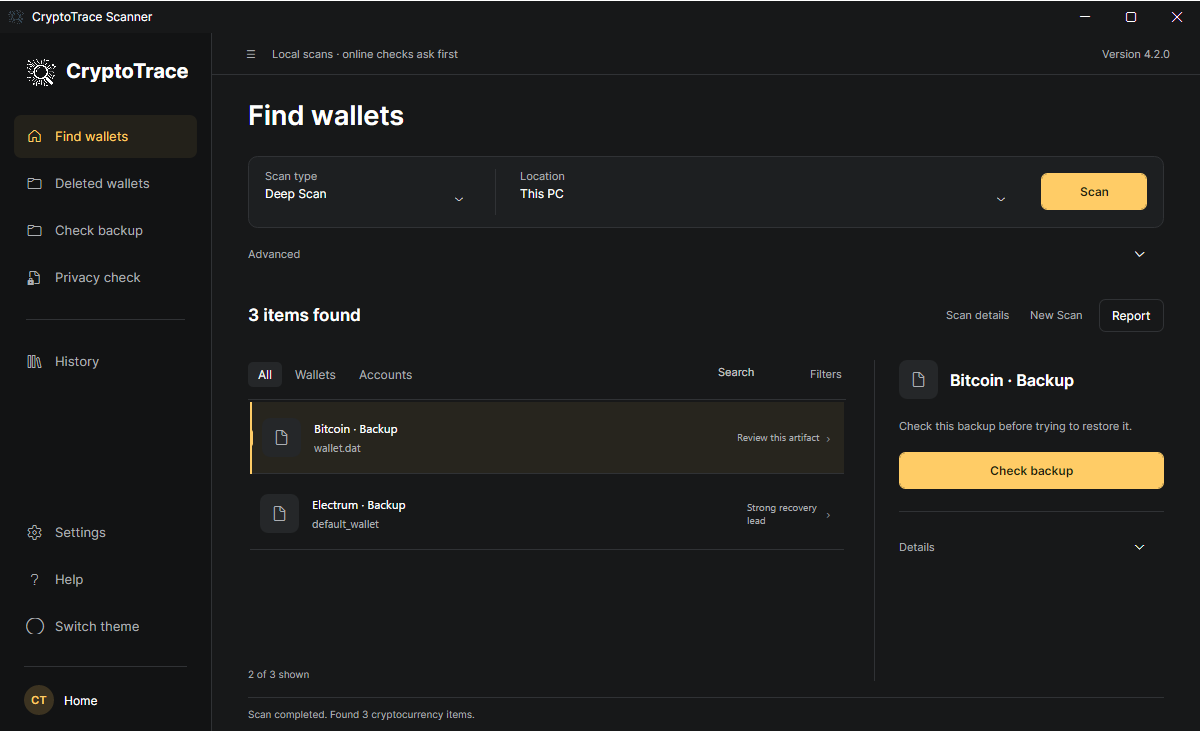Open Settings gear icon
The image size is (1200, 731).
[x=35, y=532]
